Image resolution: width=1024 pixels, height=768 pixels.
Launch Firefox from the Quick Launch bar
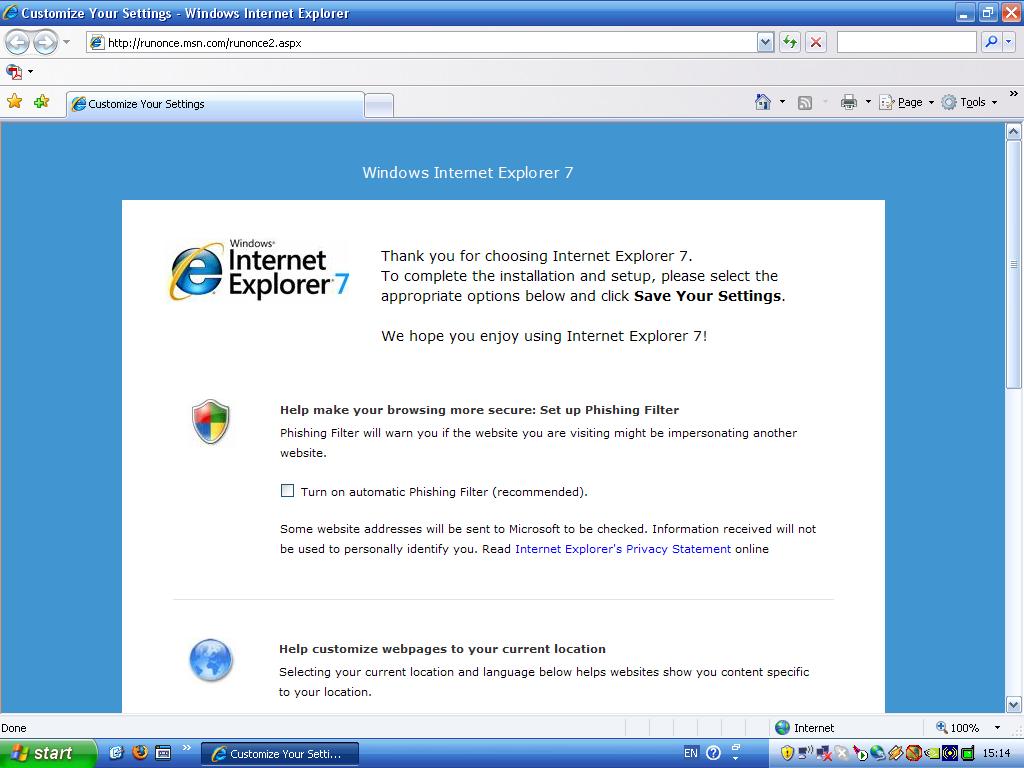coord(139,752)
